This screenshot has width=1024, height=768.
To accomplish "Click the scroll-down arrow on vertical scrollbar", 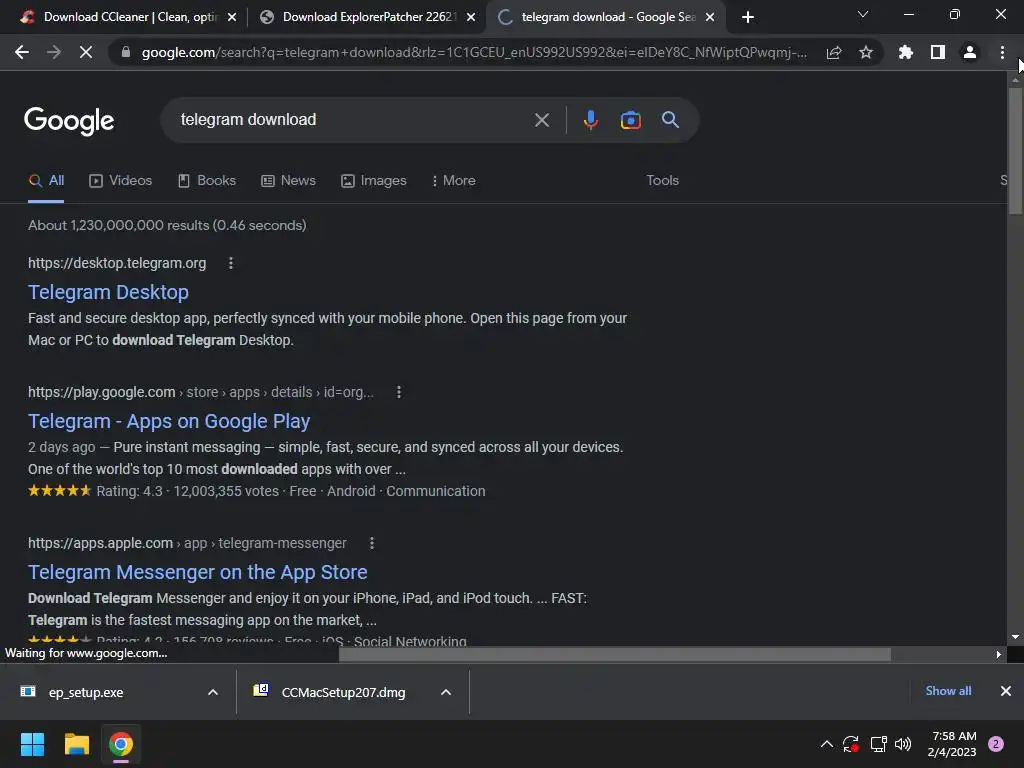I will tap(1015, 637).
